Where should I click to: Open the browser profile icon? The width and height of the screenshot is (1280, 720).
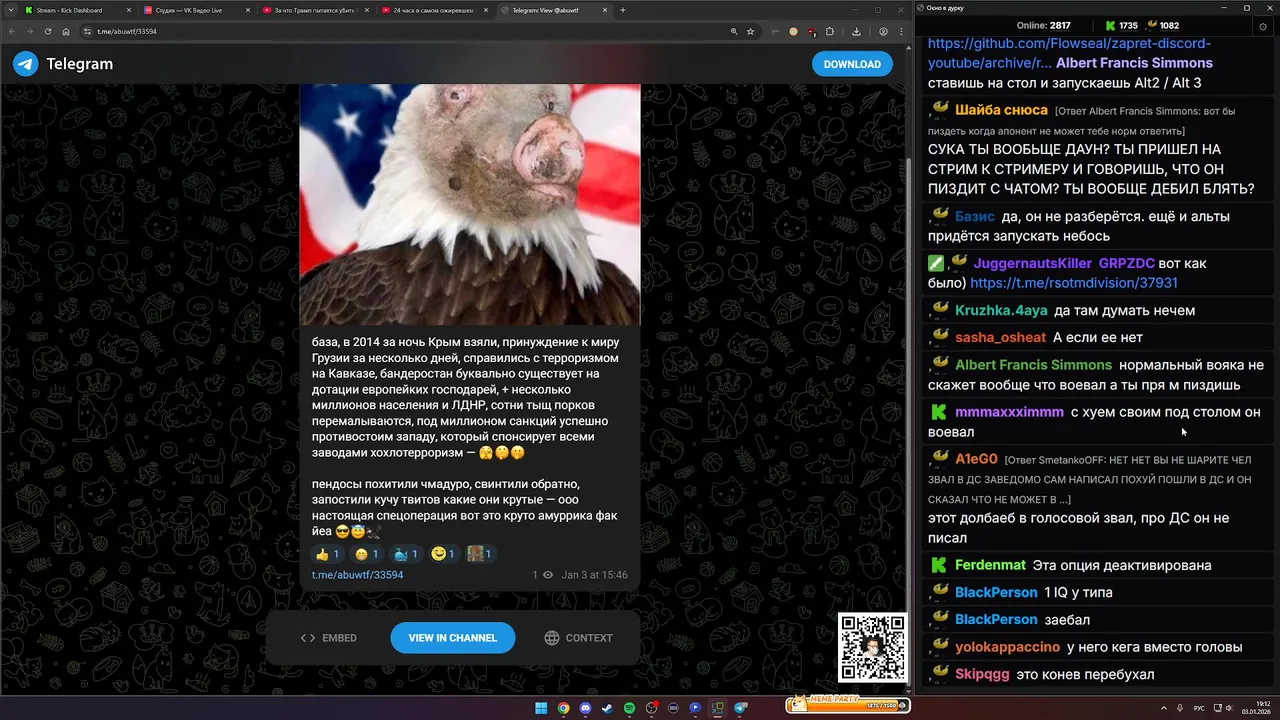(883, 31)
